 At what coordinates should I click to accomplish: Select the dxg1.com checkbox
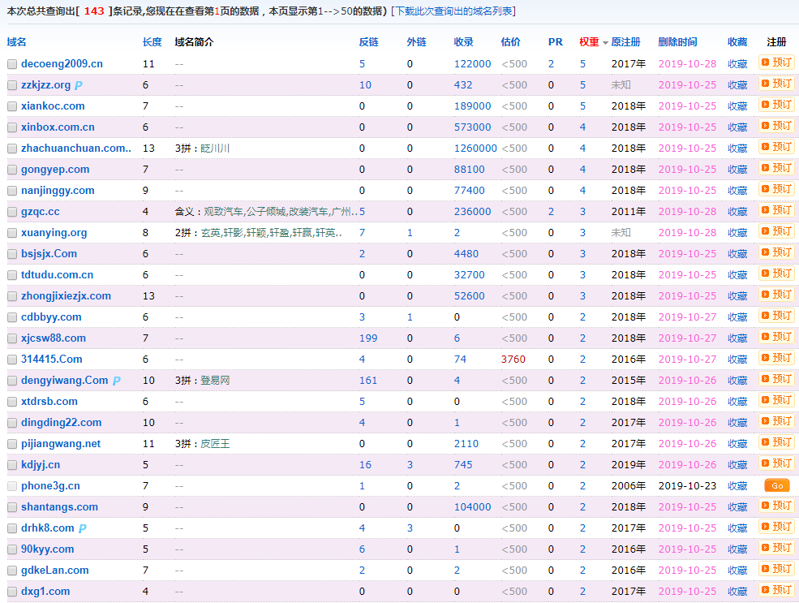tap(12, 592)
